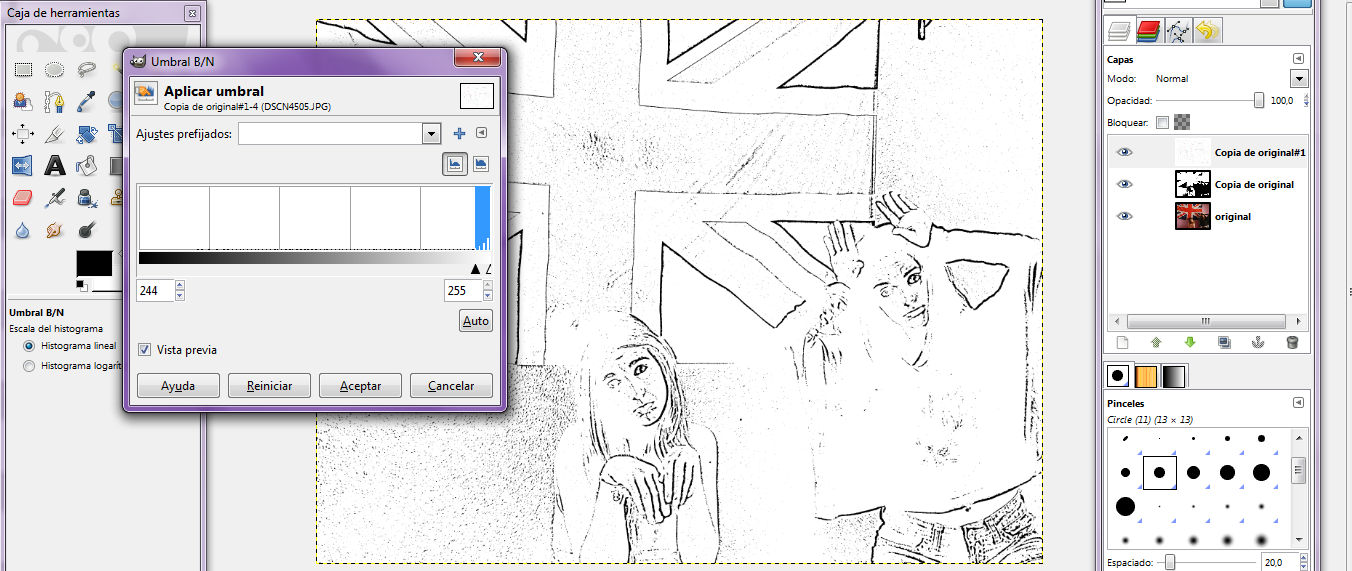Select the 'Copia de original' layer thumbnail
This screenshot has height=571, width=1352.
pyautogui.click(x=1192, y=184)
